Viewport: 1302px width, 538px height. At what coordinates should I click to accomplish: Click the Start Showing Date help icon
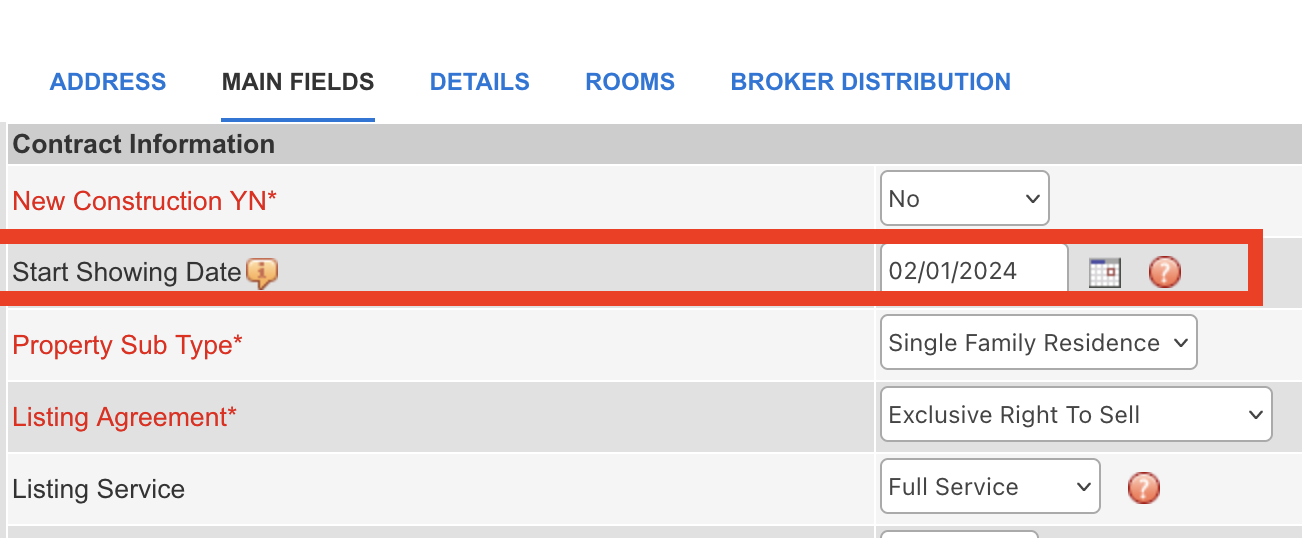point(1165,272)
